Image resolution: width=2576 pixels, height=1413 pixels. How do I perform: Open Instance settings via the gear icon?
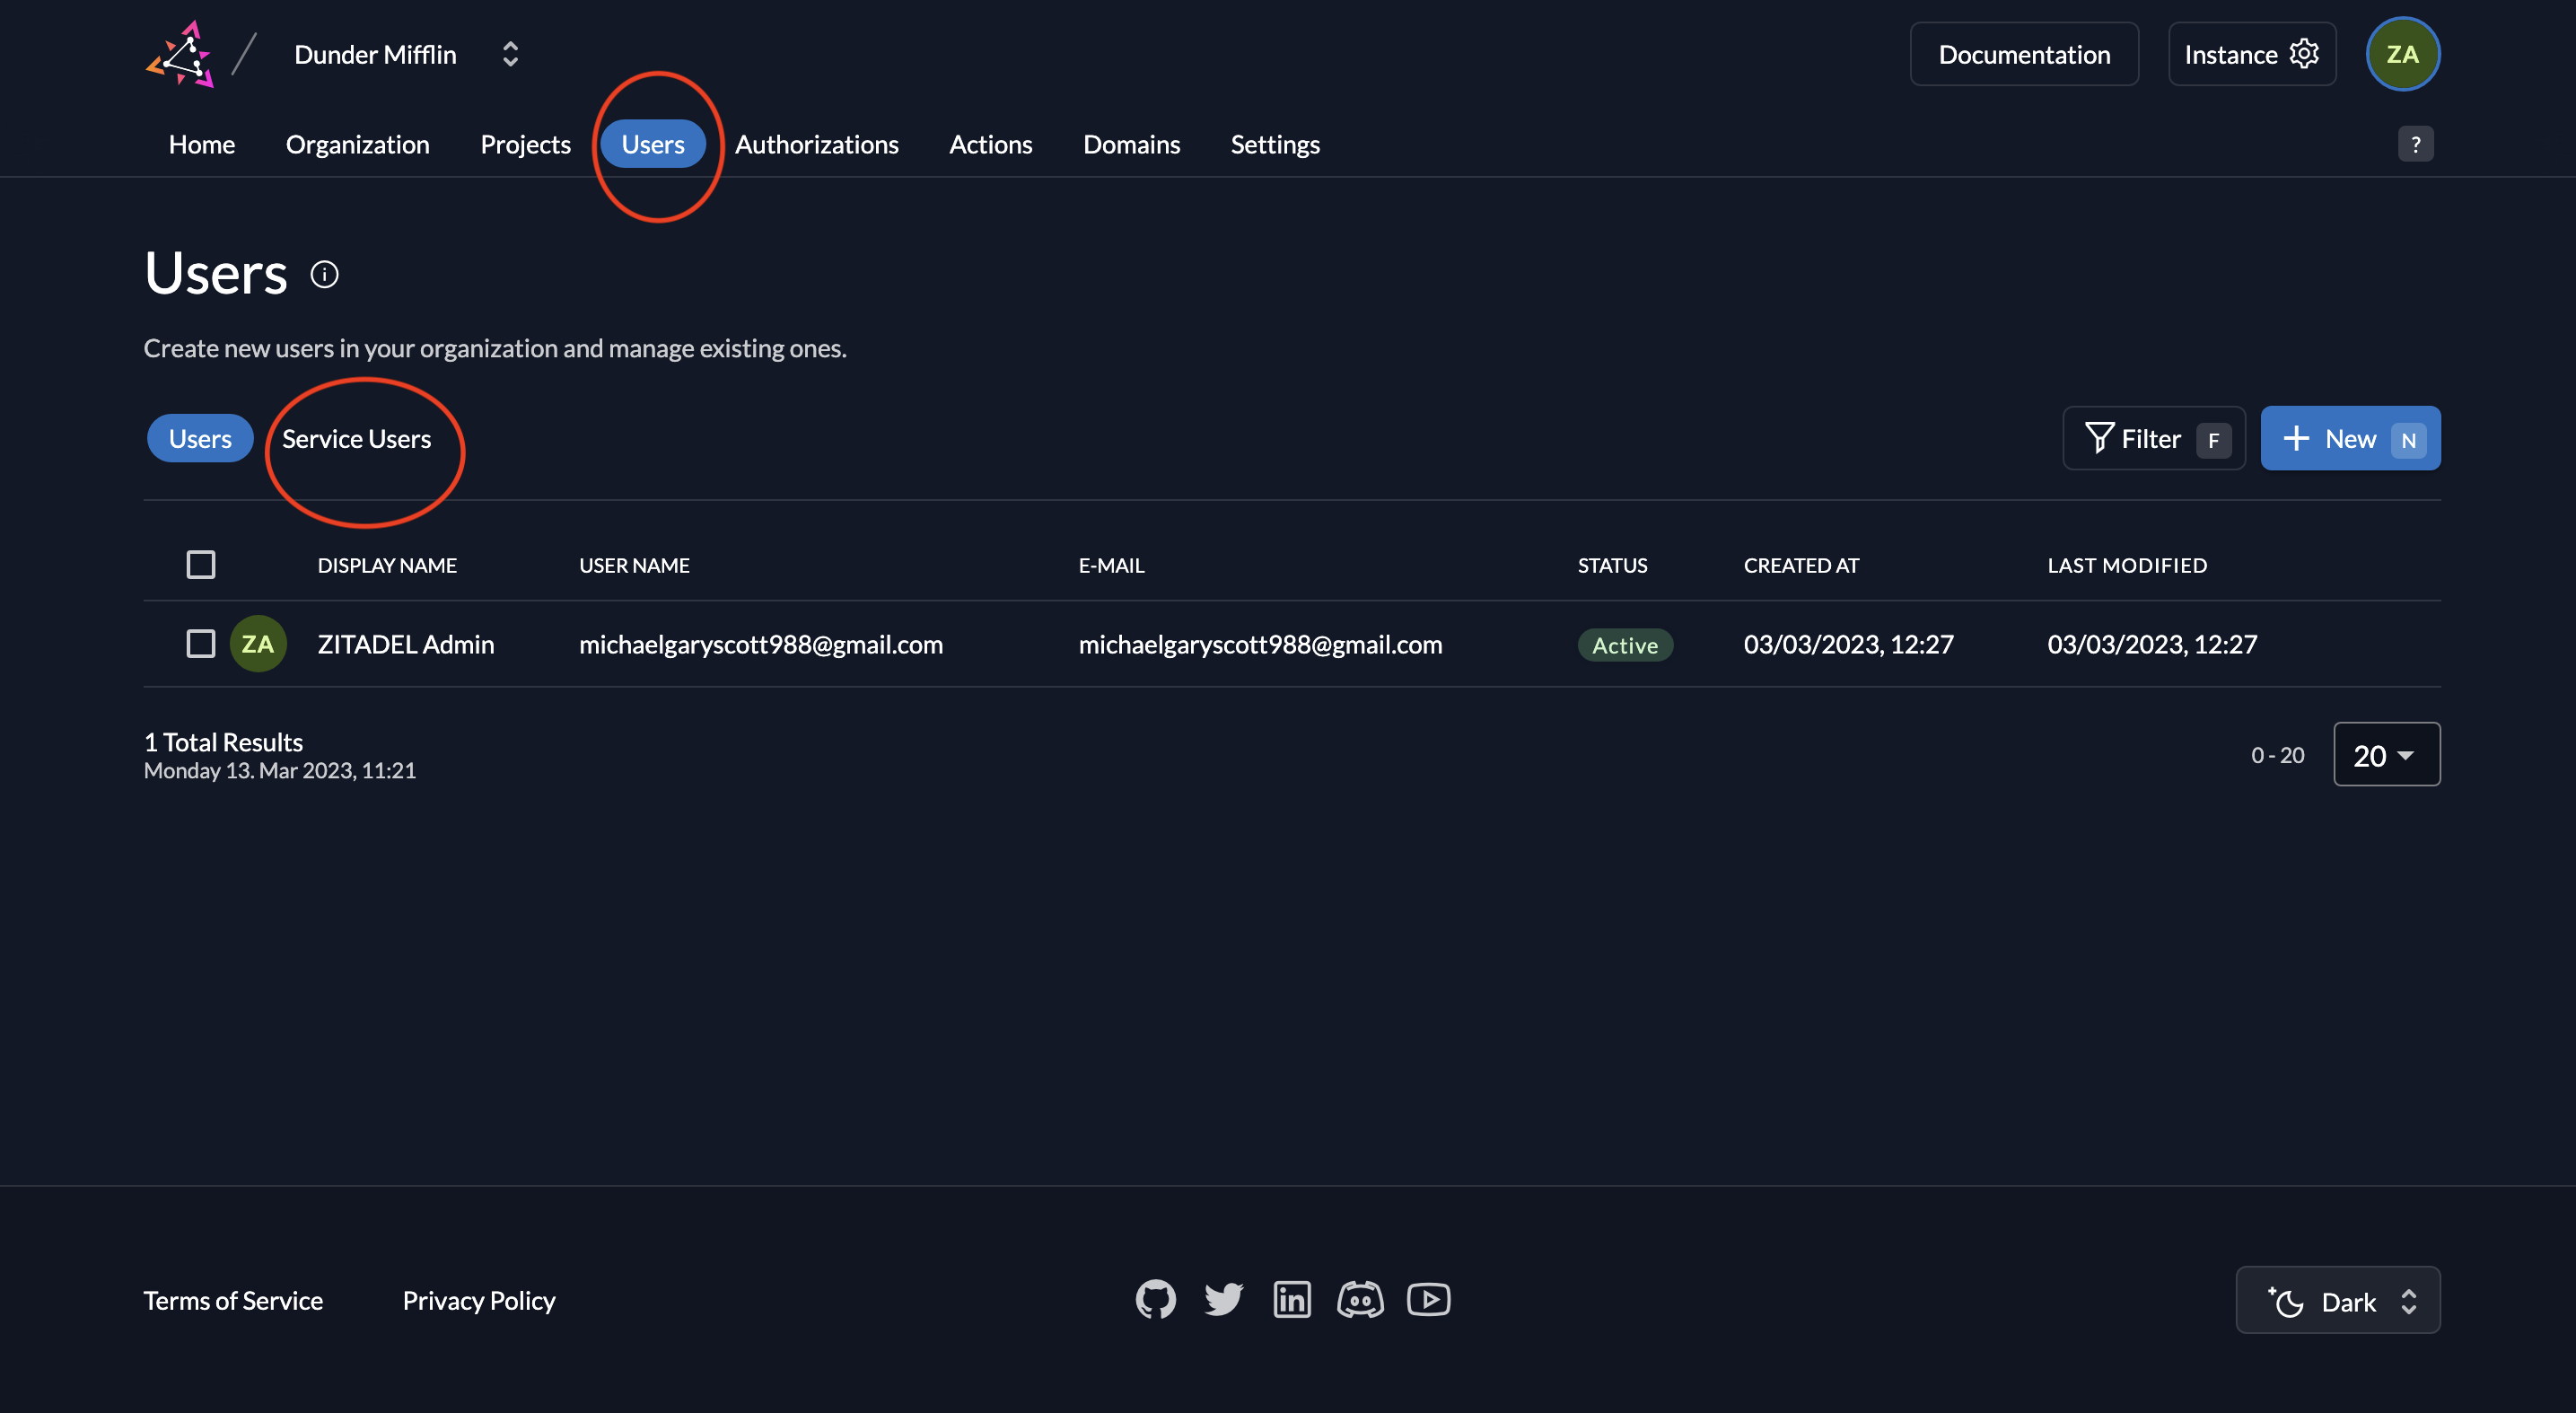(x=2305, y=53)
